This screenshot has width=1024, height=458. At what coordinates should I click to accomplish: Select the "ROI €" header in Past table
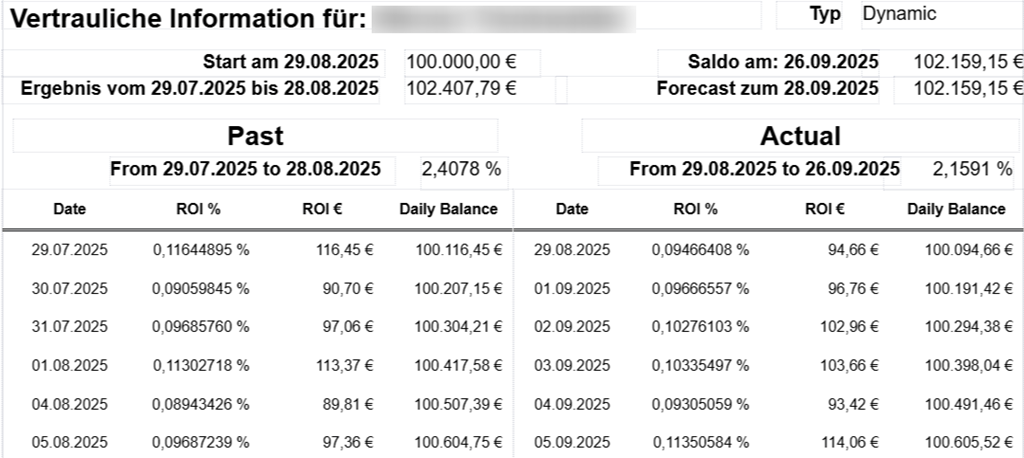point(322,209)
